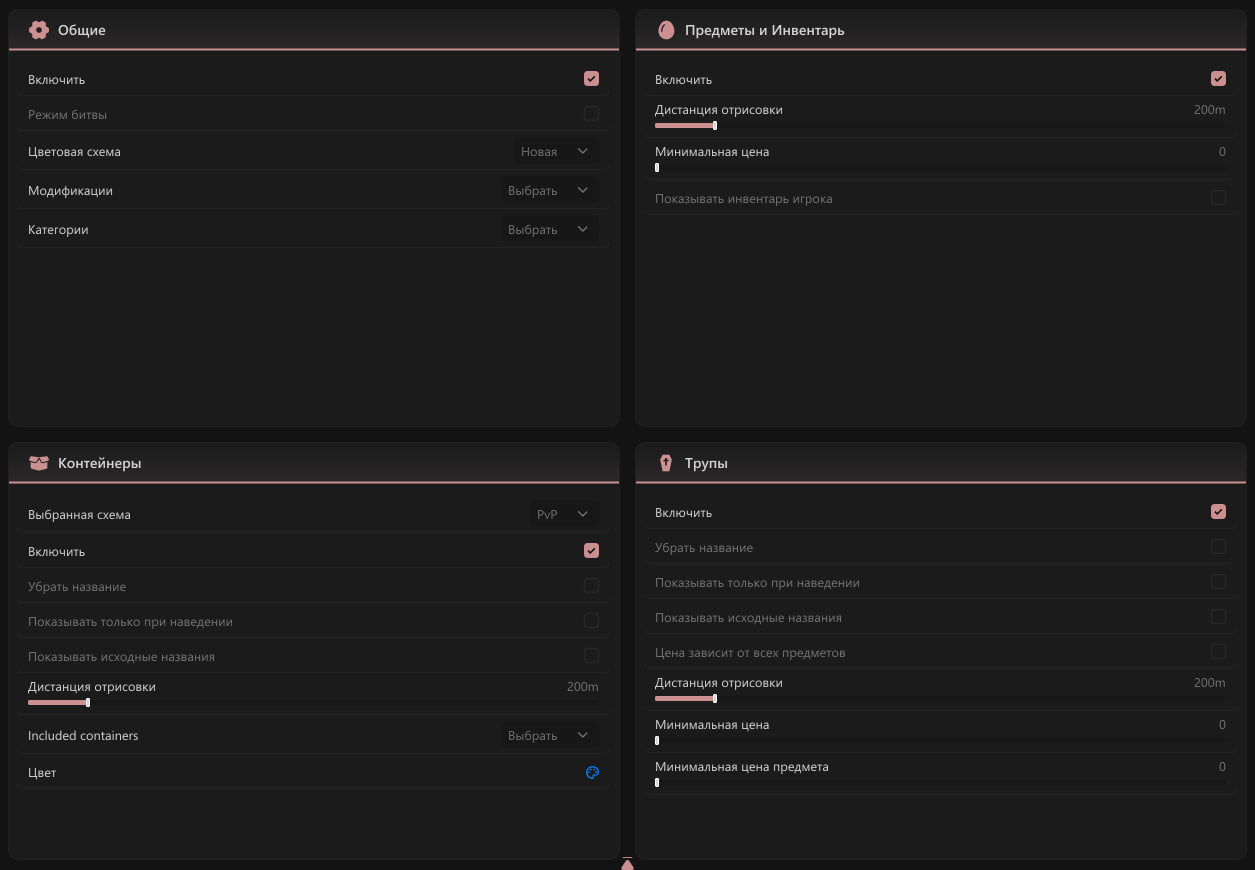Image resolution: width=1255 pixels, height=870 pixels.
Task: Check Показывать исходные названия in Трупы
Action: [x=1218, y=617]
